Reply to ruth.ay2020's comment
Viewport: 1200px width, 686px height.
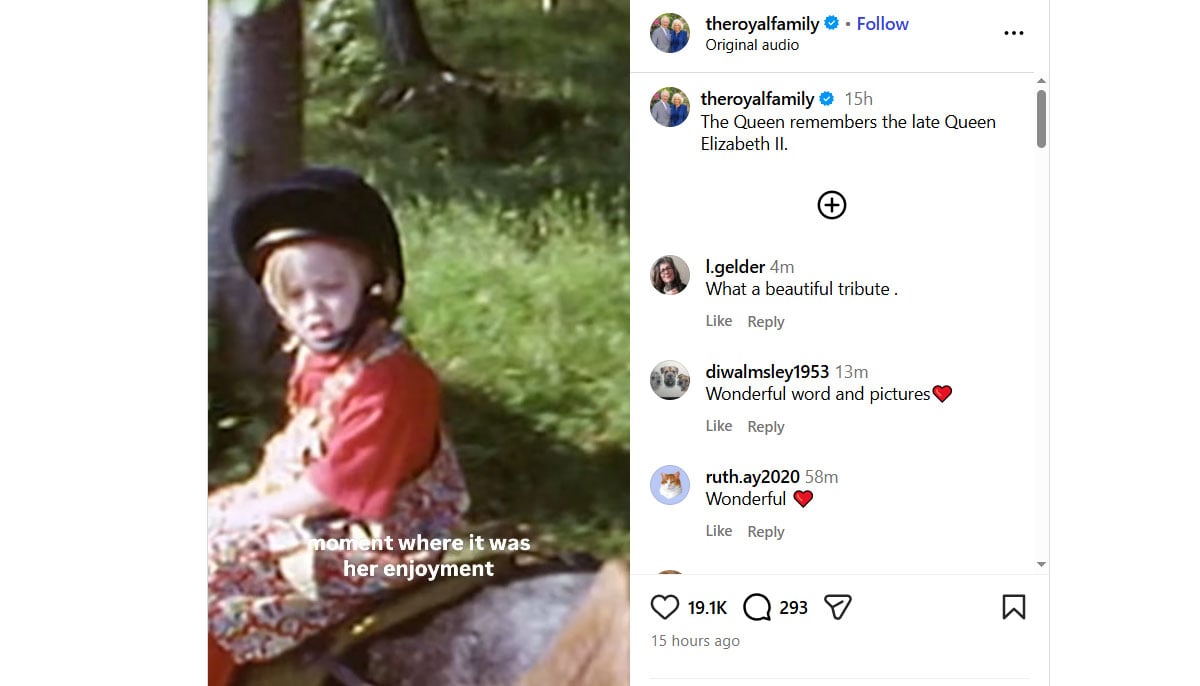(x=766, y=532)
